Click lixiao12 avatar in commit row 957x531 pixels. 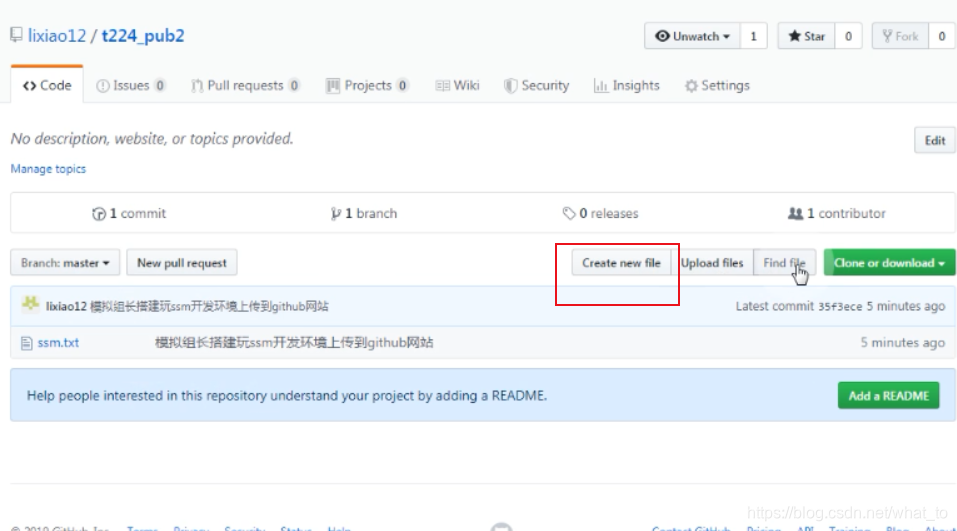(31, 304)
